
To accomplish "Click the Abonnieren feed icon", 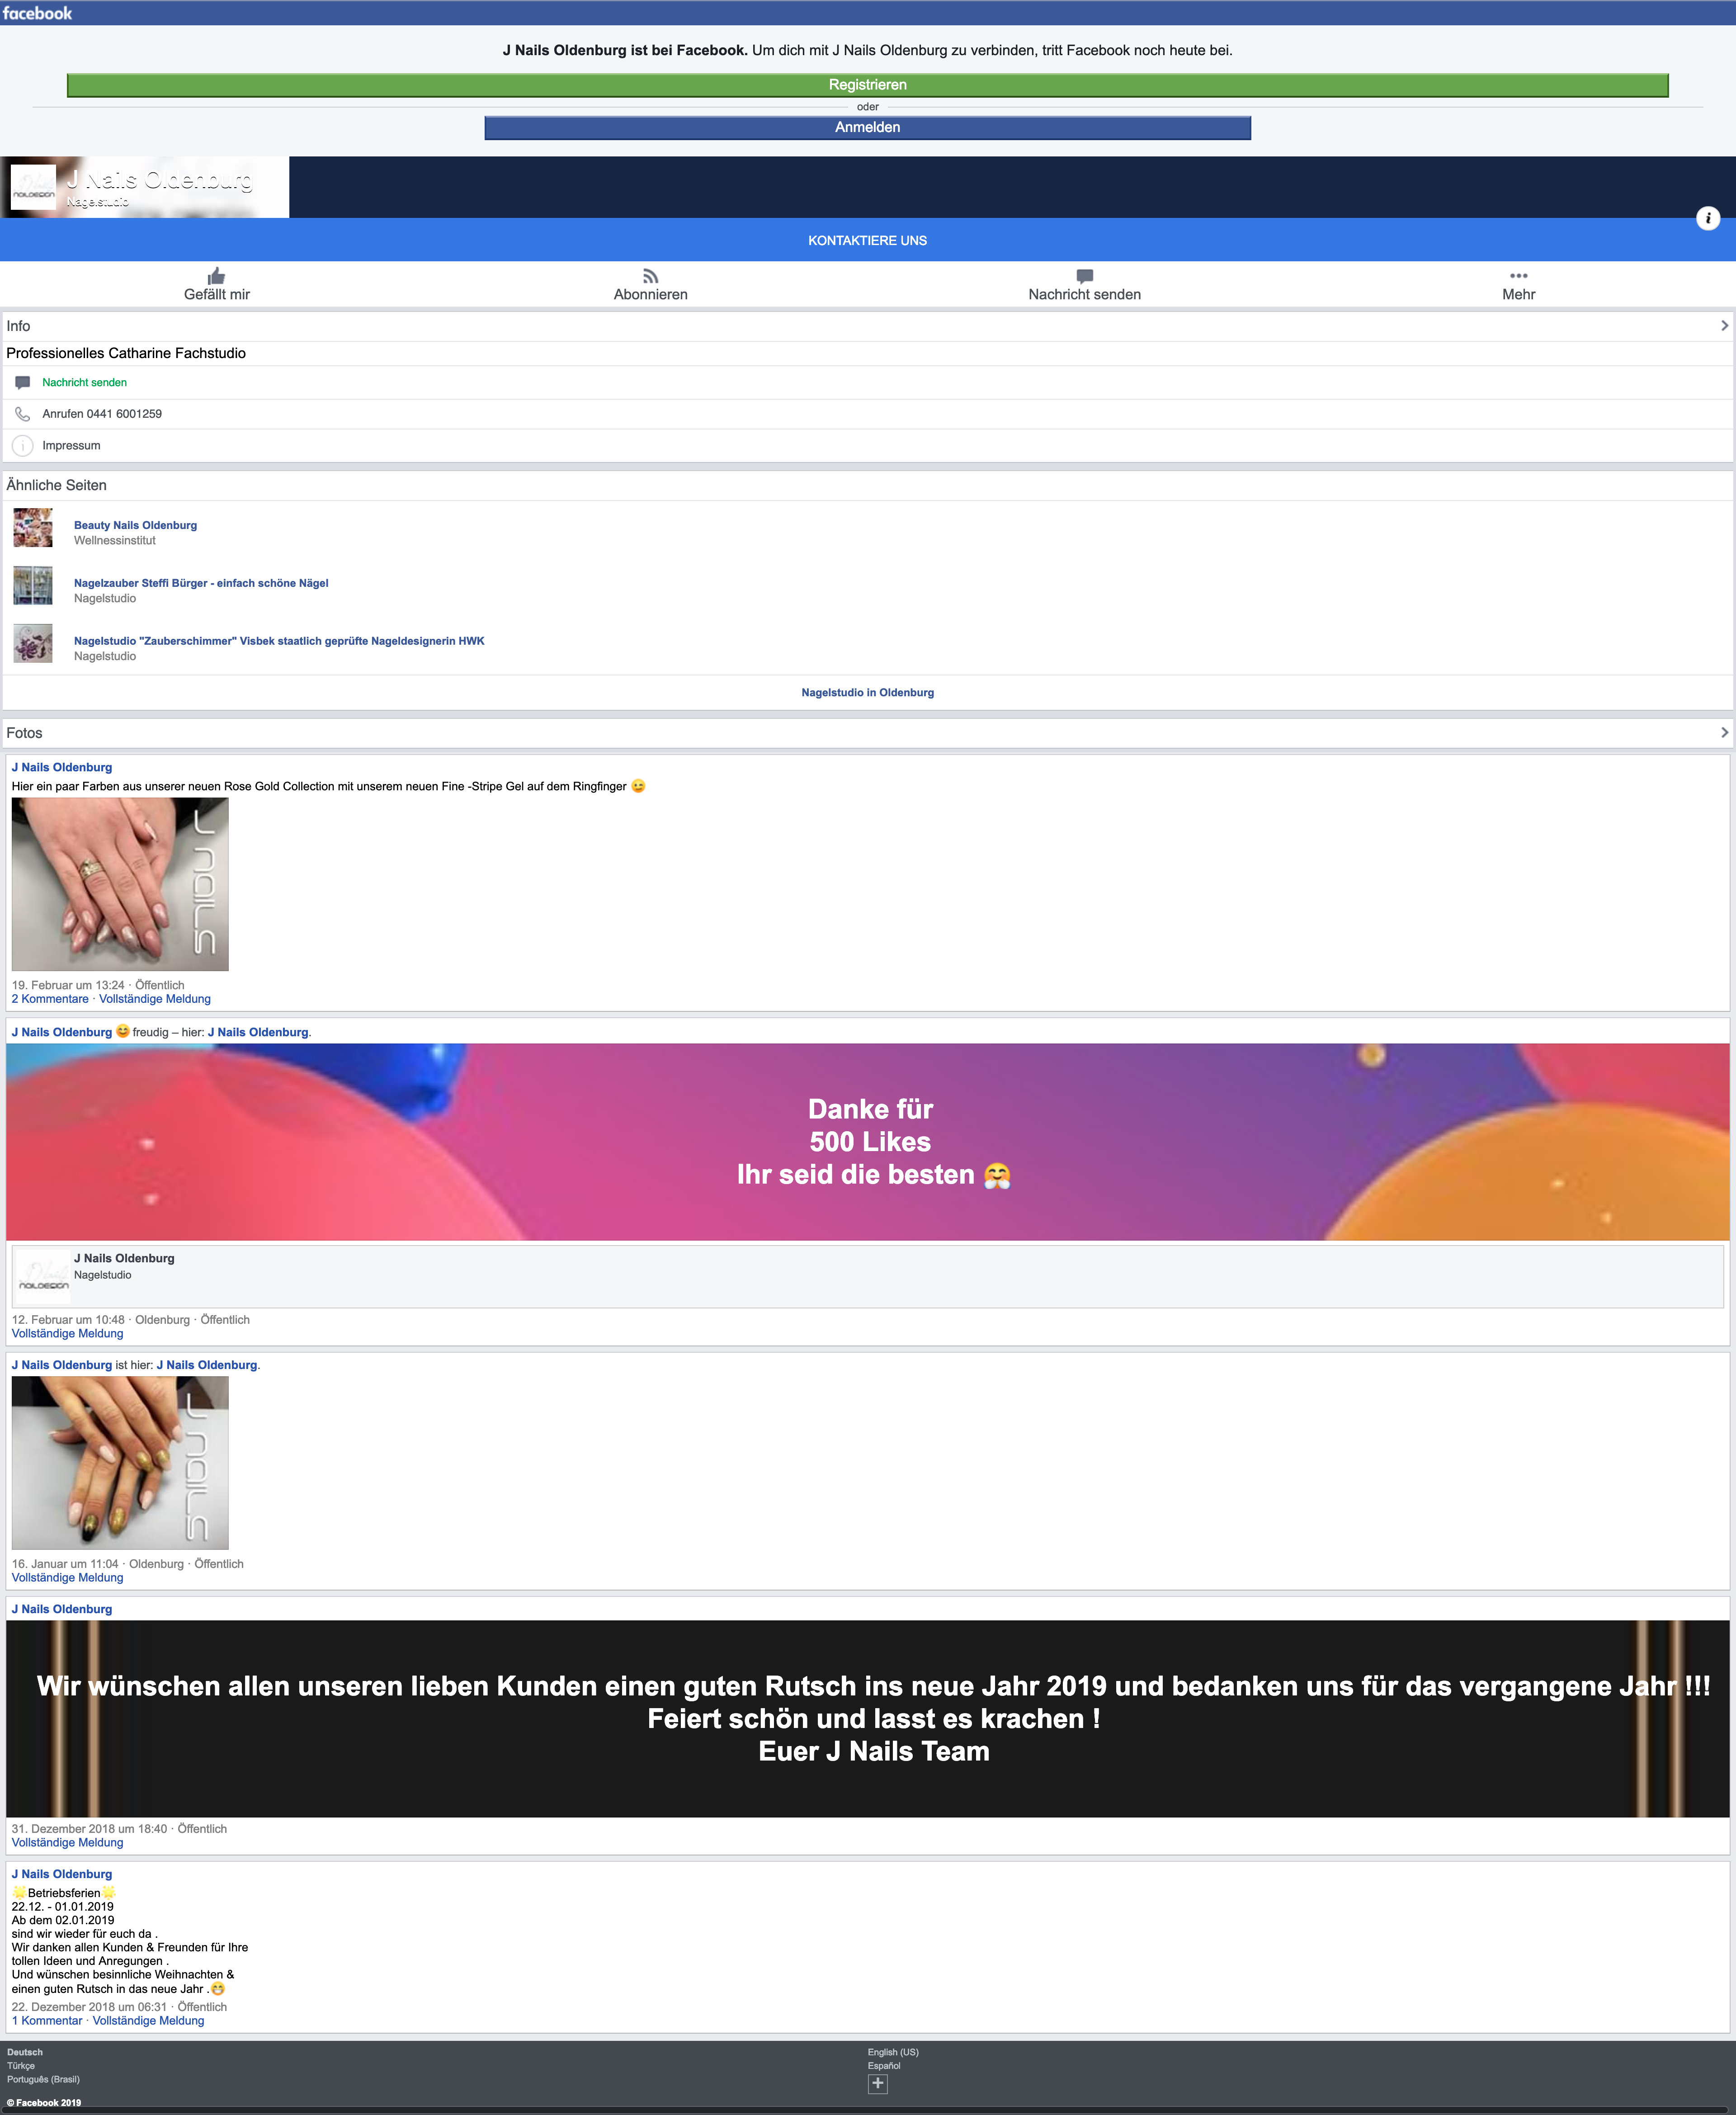I will (650, 276).
